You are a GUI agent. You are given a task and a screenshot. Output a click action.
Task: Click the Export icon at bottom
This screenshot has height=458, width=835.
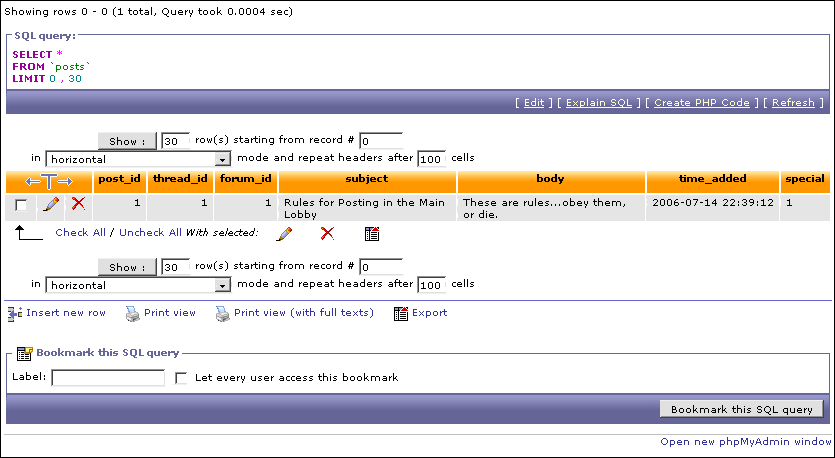401,314
